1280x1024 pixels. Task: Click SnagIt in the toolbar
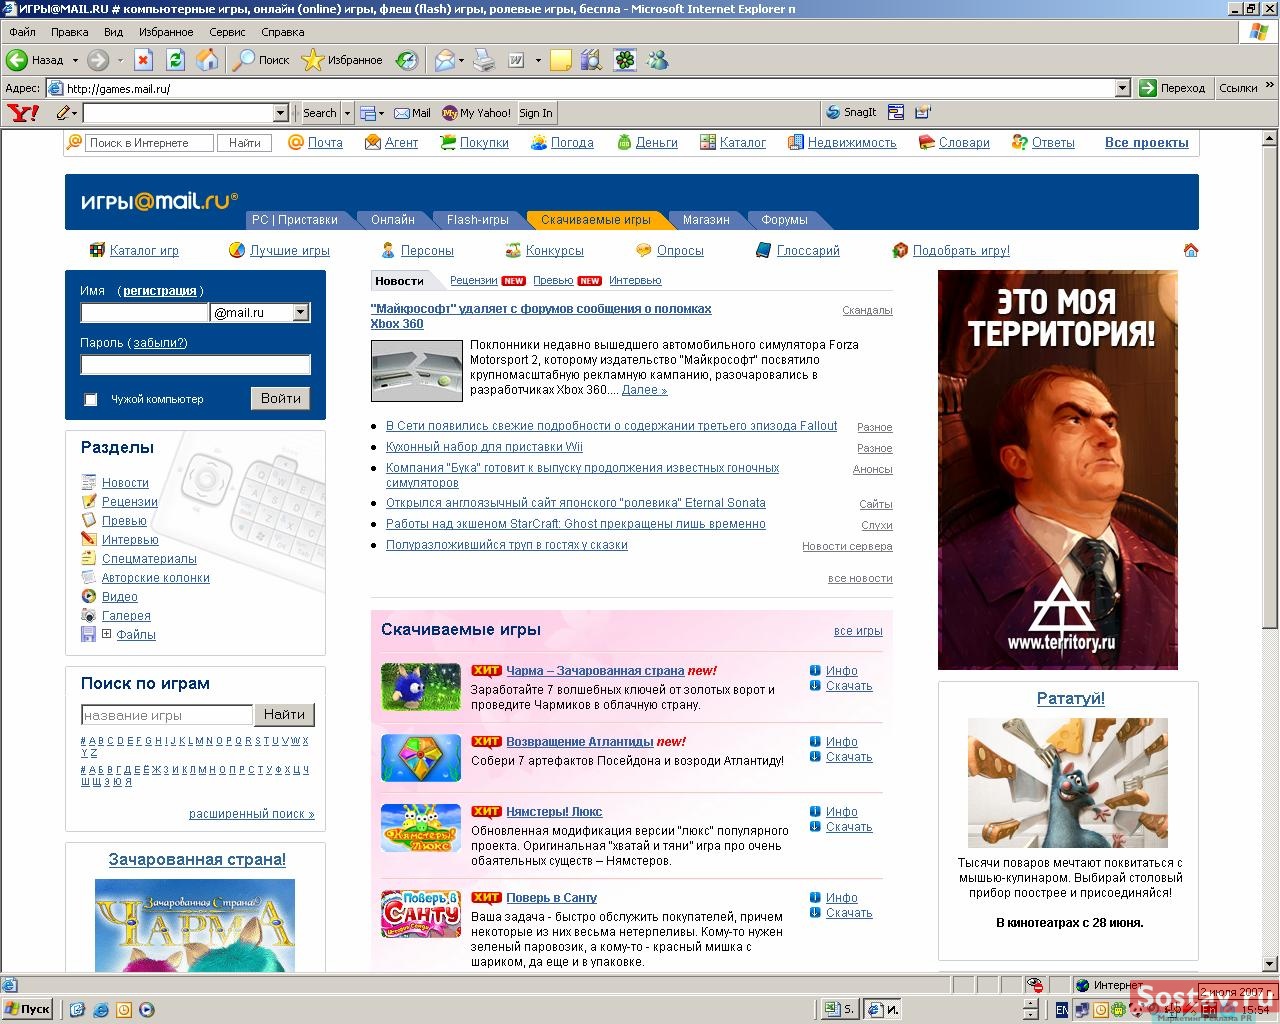click(851, 113)
